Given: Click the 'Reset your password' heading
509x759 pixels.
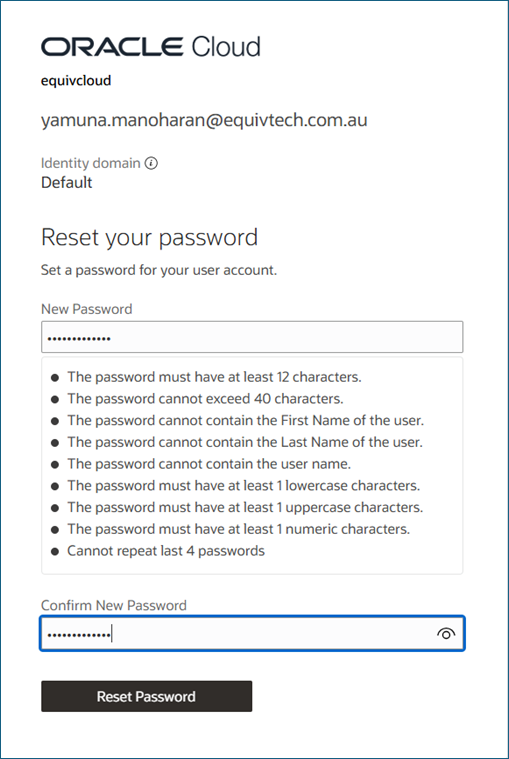Looking at the screenshot, I should 150,237.
